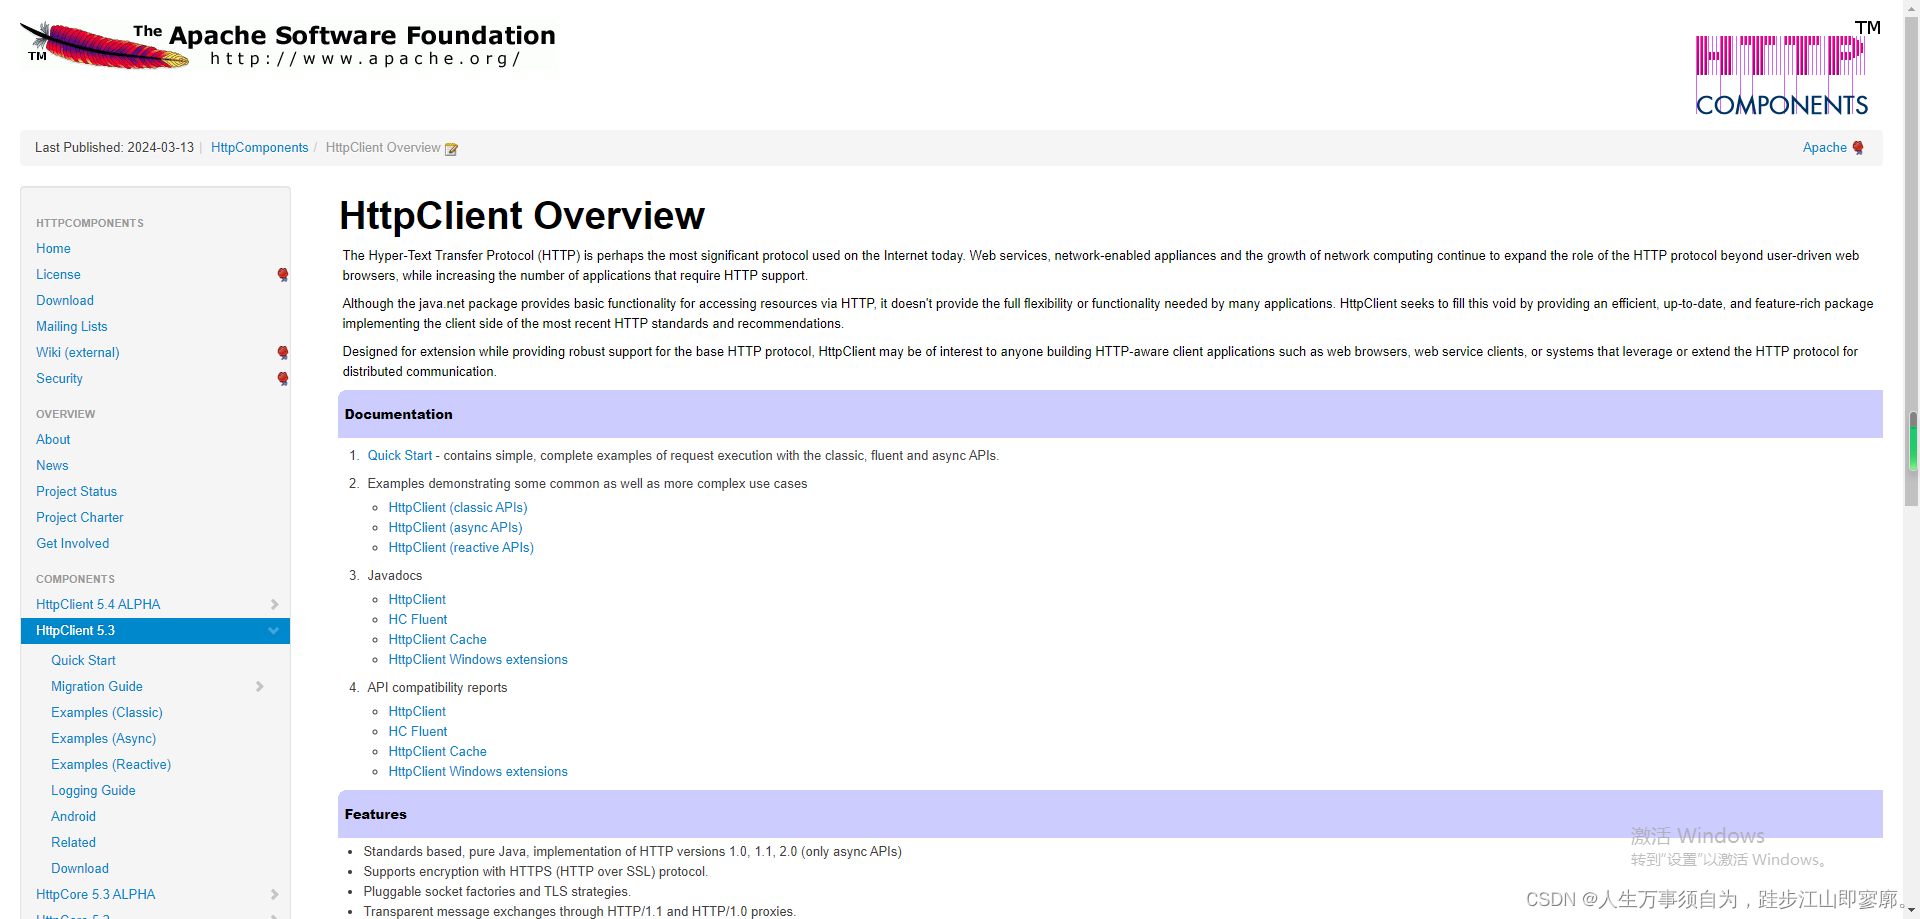Screen dimensions: 1920x919
Task: Open Logging Guide in sidebar
Action: [x=93, y=791]
